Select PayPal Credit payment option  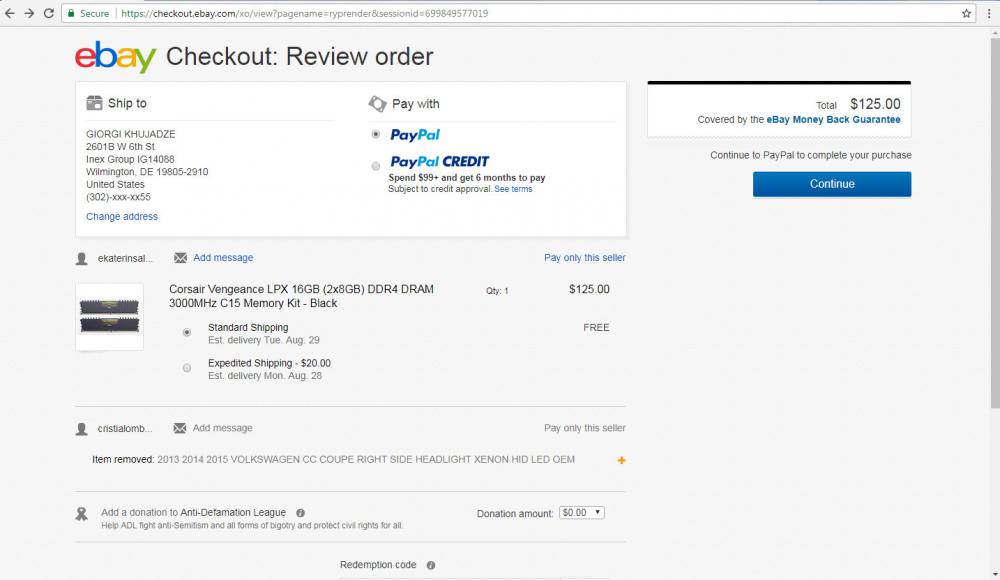(375, 166)
